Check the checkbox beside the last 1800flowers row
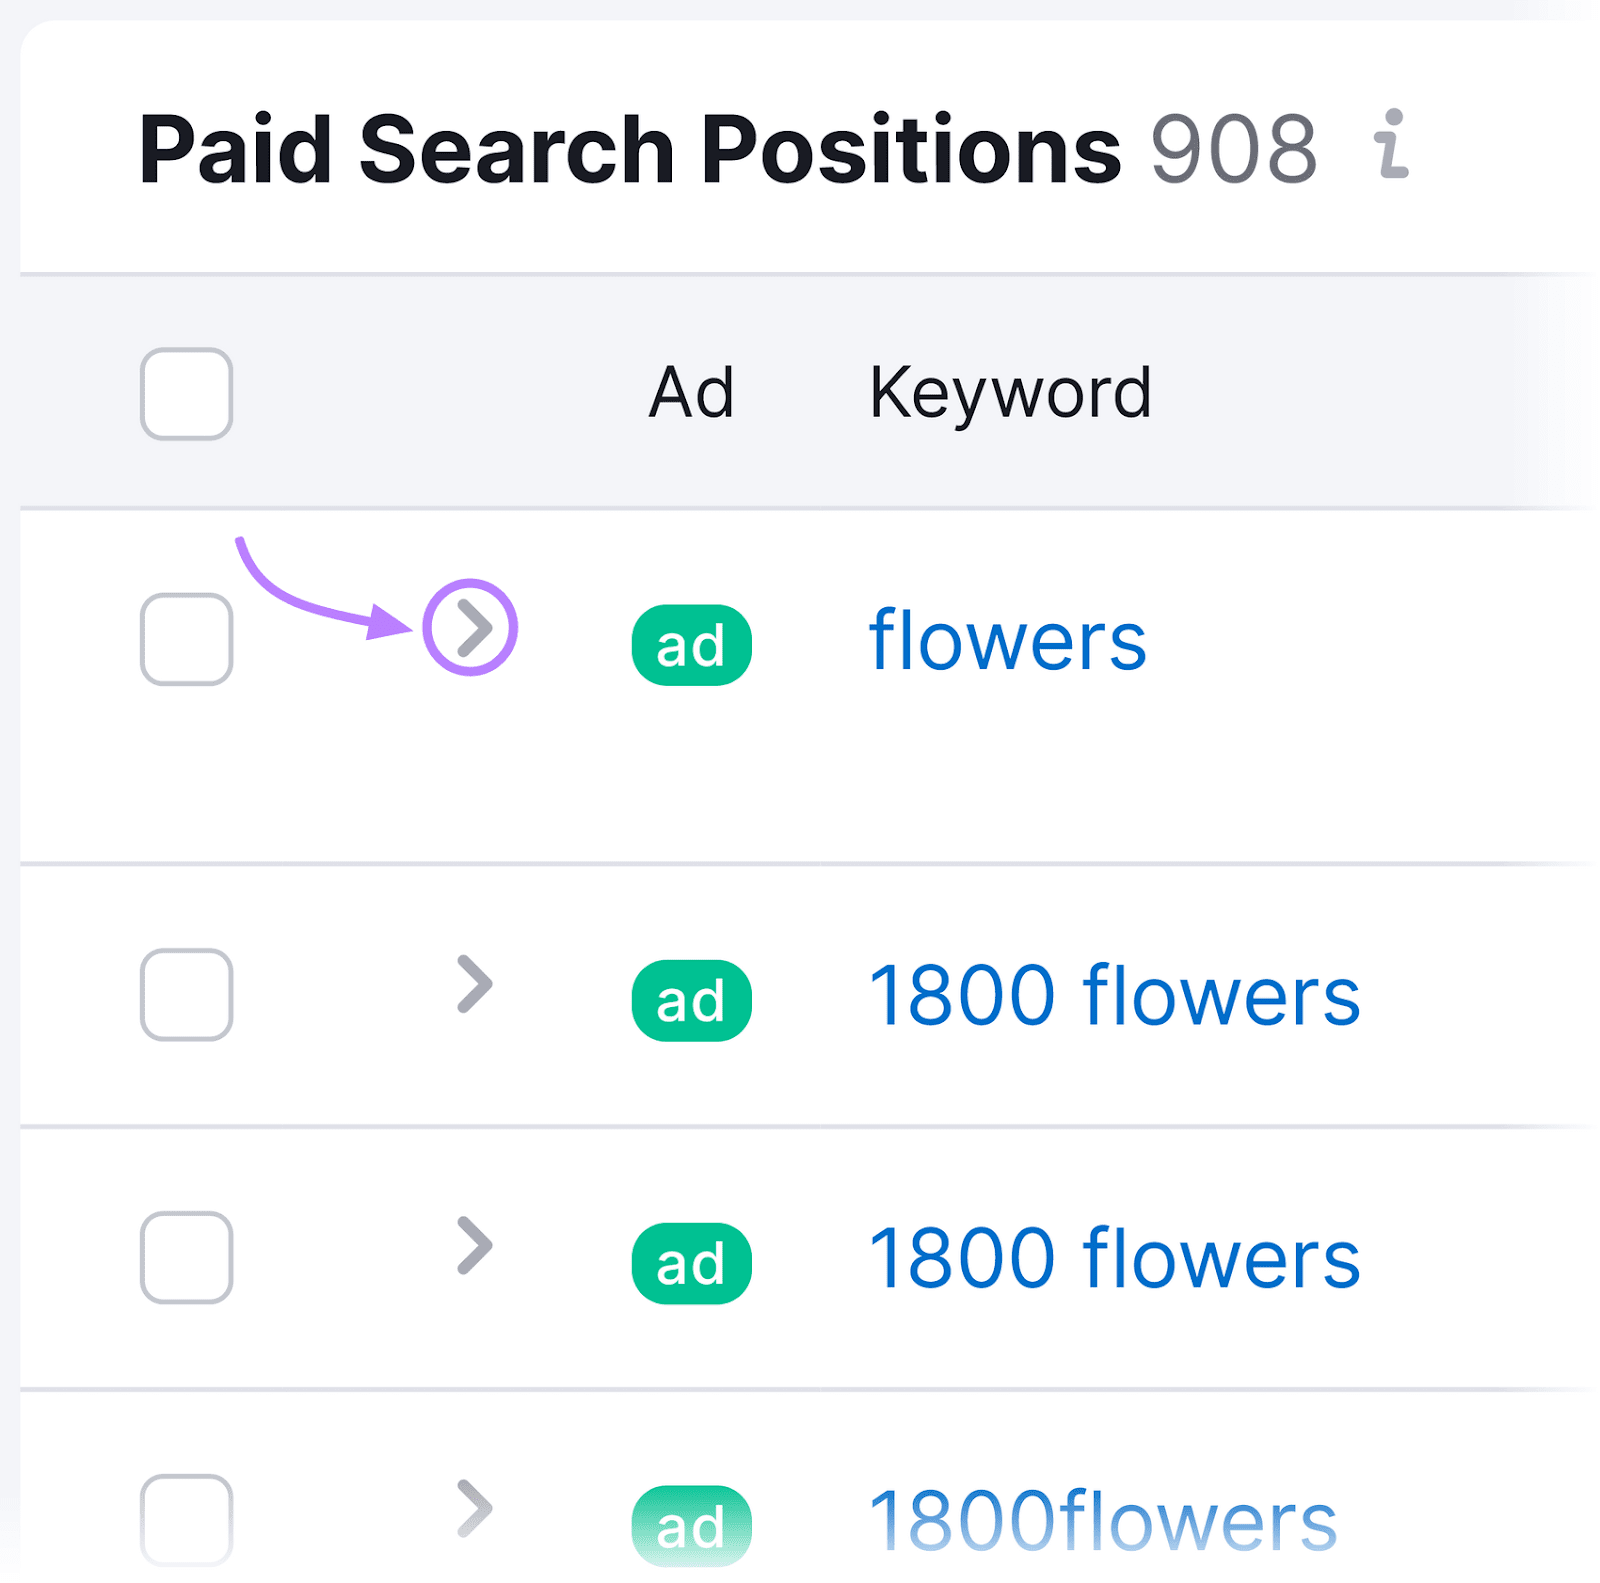 coord(186,1522)
